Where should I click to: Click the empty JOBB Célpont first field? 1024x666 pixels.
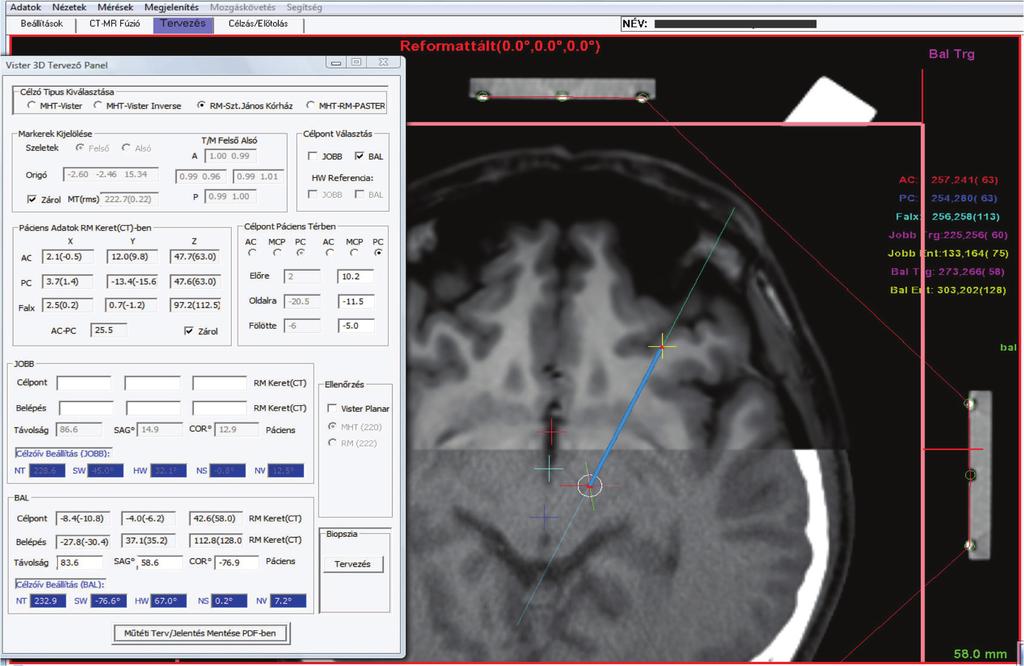tap(84, 383)
